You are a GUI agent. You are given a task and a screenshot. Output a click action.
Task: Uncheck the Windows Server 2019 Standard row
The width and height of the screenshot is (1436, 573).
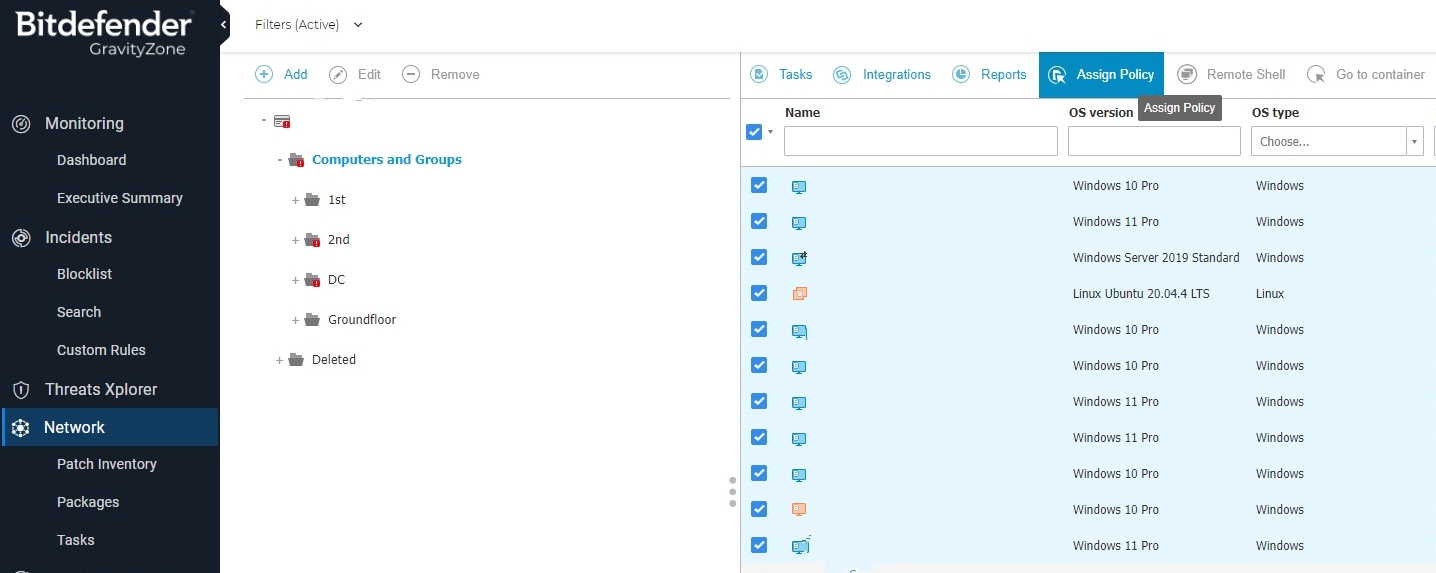[759, 257]
